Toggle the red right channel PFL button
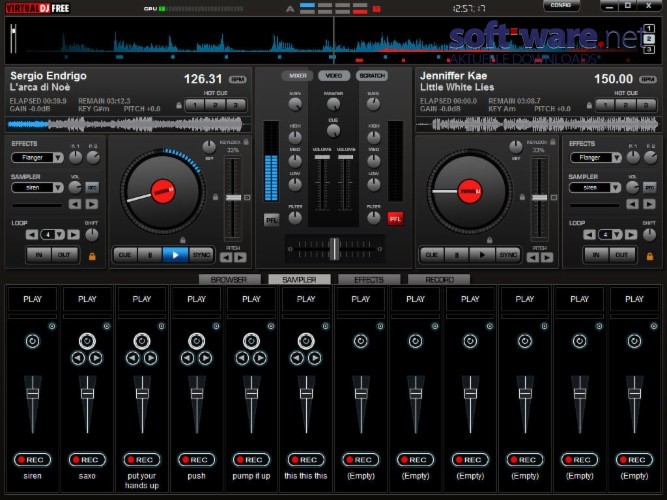Image resolution: width=667 pixels, height=500 pixels. [x=395, y=219]
